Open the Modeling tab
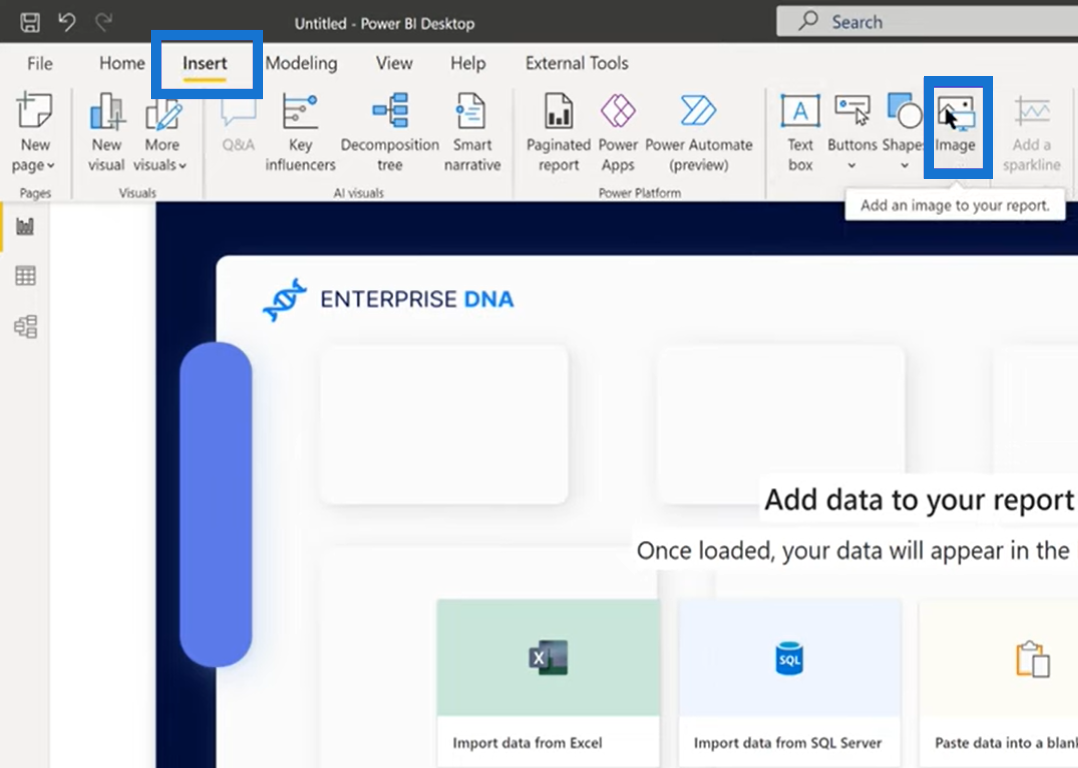Image resolution: width=1078 pixels, height=768 pixels. [x=301, y=63]
